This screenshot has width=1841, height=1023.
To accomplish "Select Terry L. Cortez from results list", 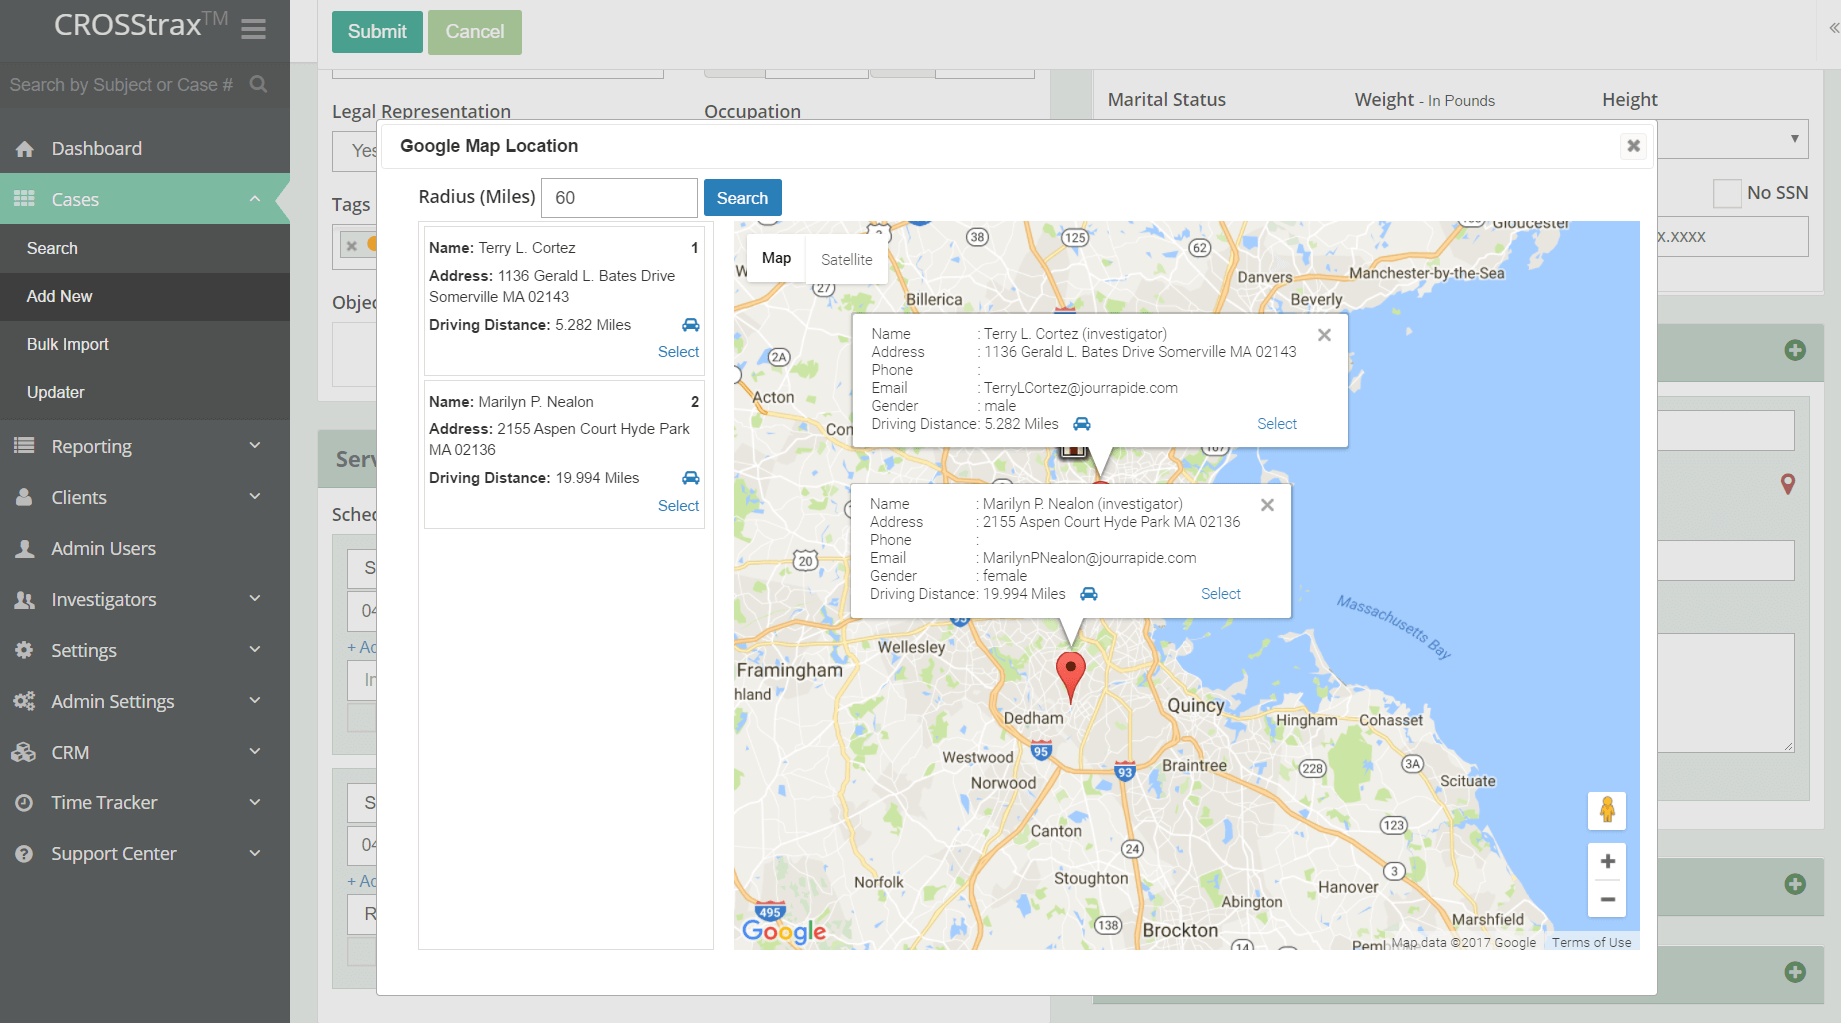I will pyautogui.click(x=678, y=352).
